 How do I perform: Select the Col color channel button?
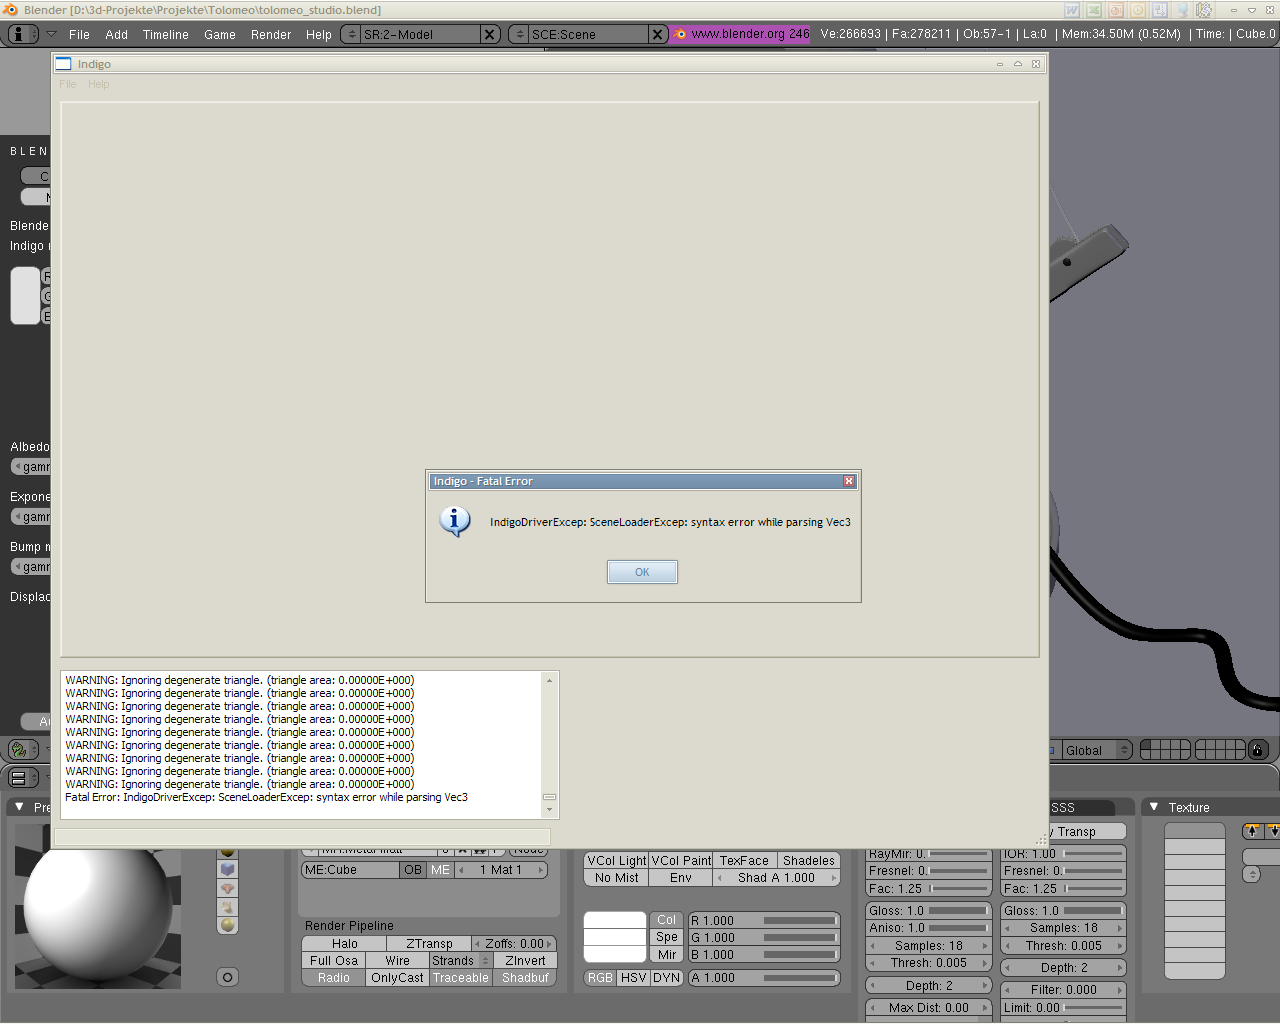click(666, 919)
